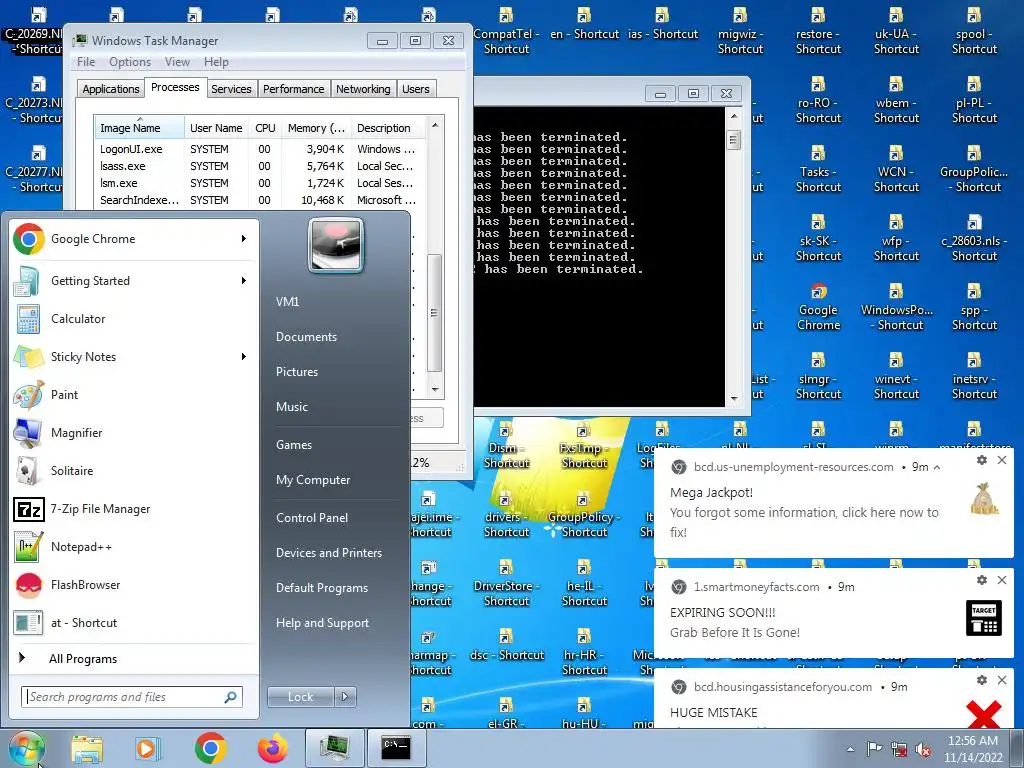This screenshot has width=1024, height=768.
Task: Click the muted volume tray icon
Action: coord(923,750)
